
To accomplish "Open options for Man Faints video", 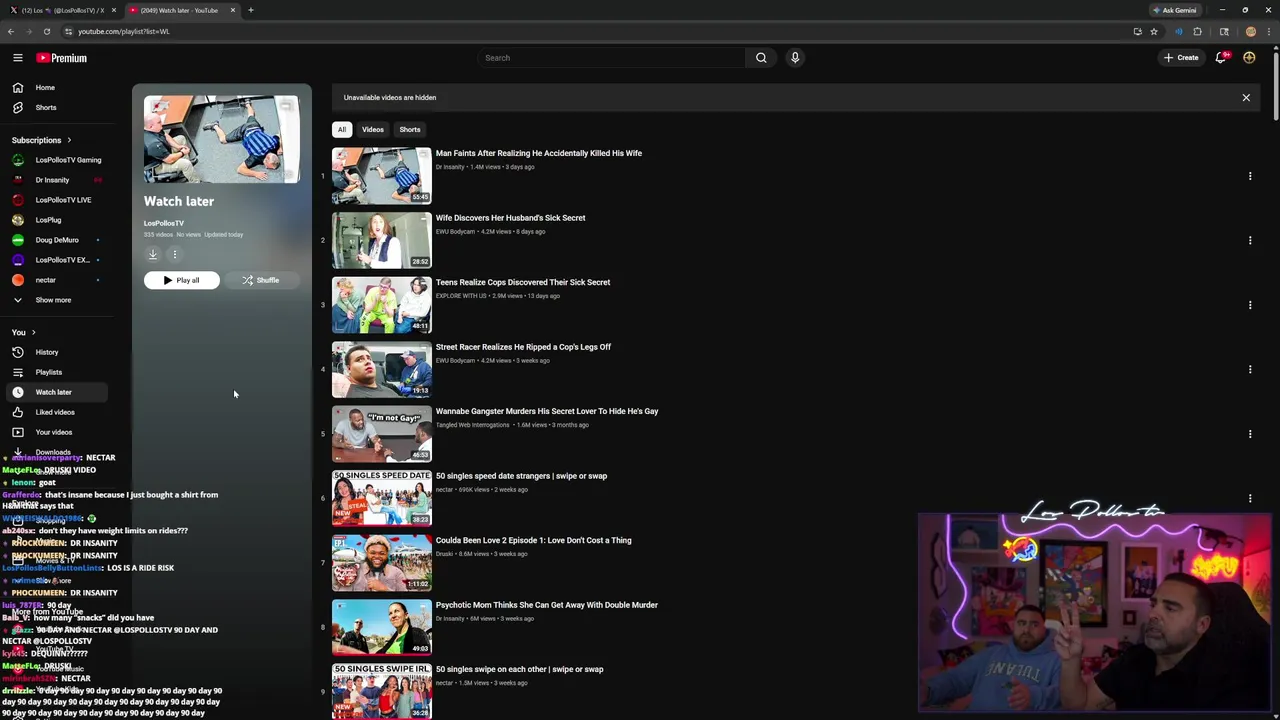I will tap(1250, 176).
